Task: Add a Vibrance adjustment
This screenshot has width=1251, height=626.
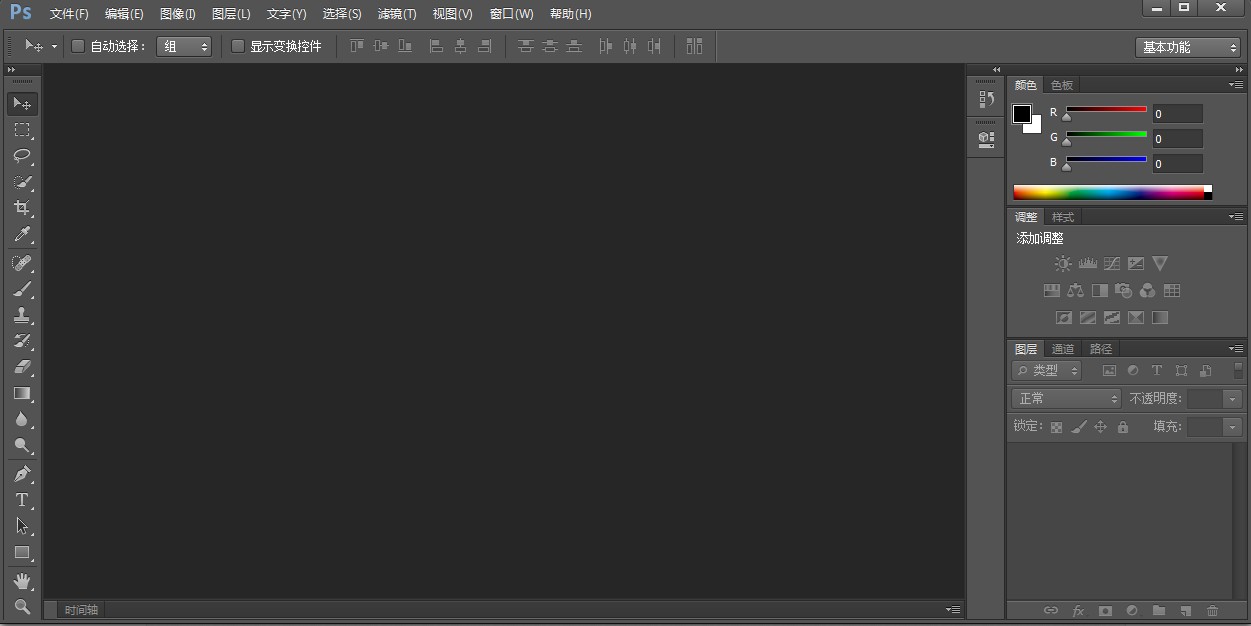Action: click(x=1160, y=264)
